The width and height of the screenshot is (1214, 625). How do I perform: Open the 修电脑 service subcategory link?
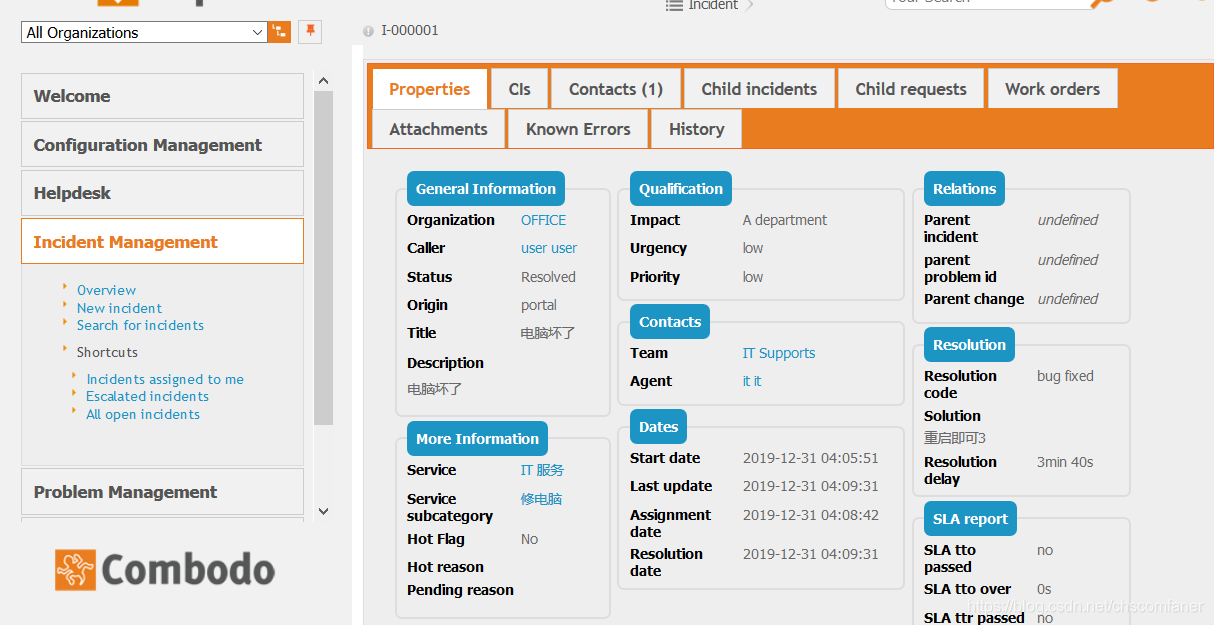[x=541, y=499]
